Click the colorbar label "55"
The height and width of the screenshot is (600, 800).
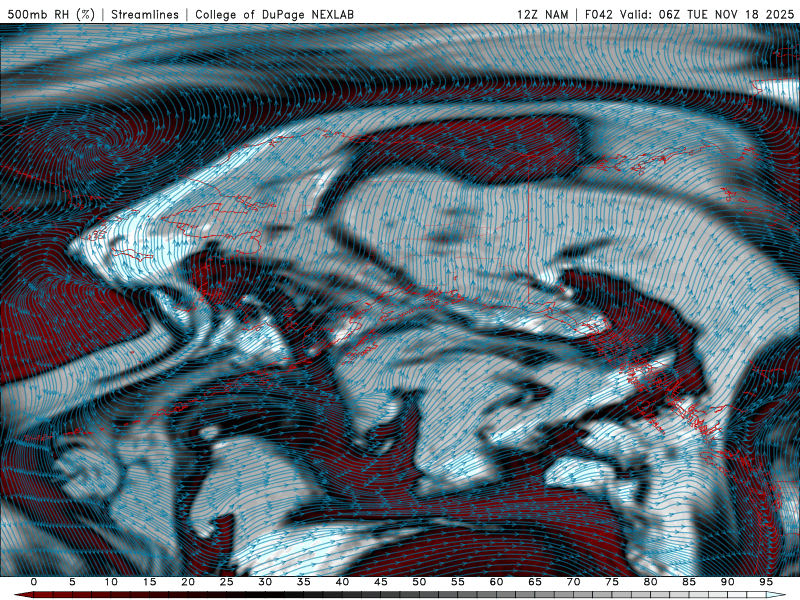(458, 582)
